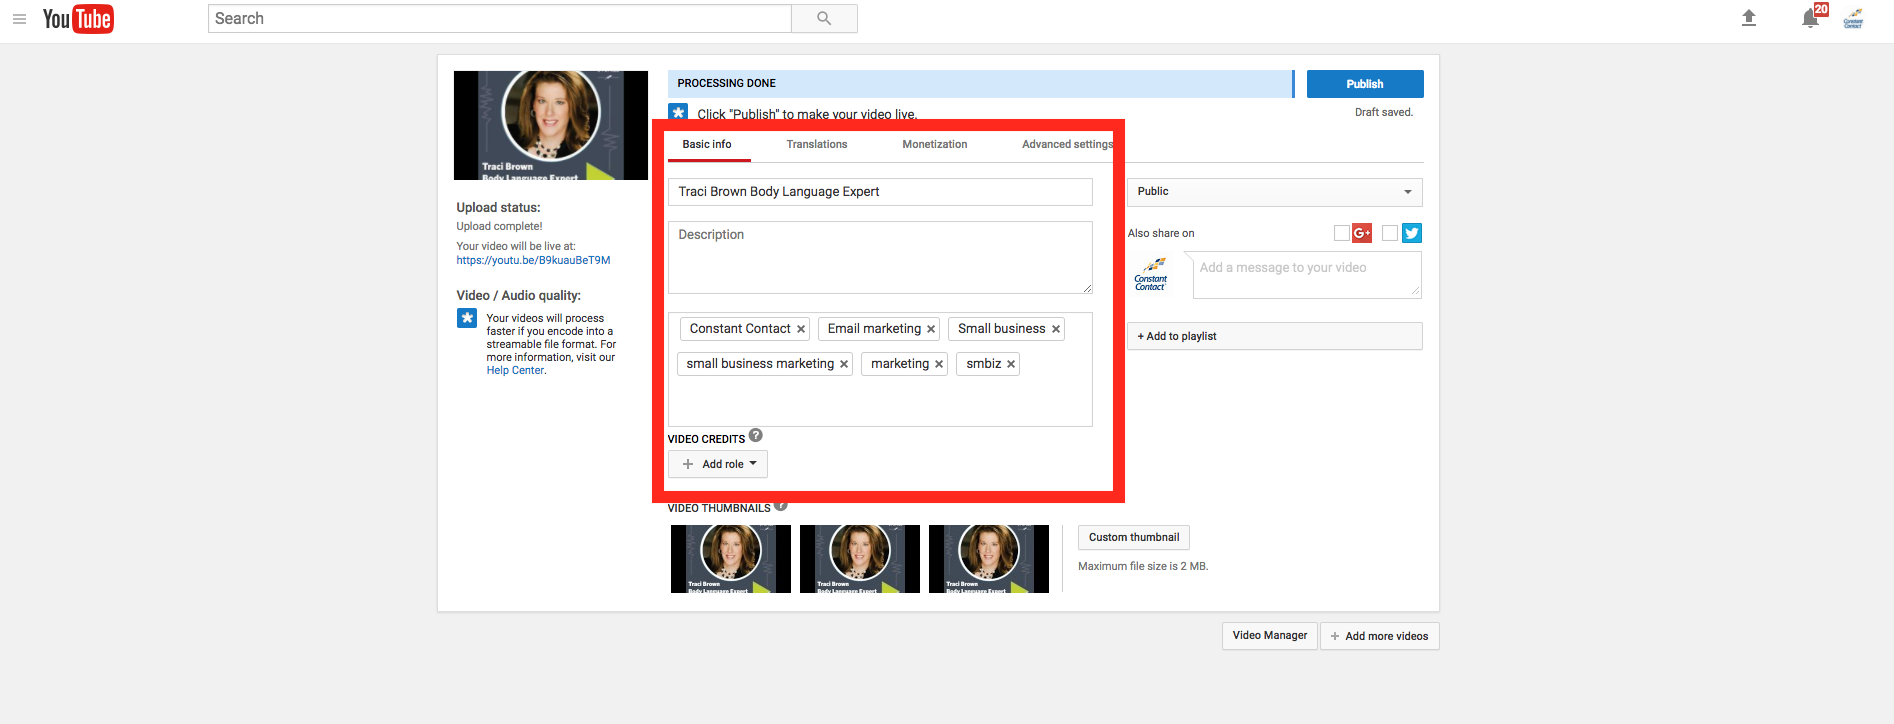
Task: Click the search magnifier button
Action: (x=824, y=19)
